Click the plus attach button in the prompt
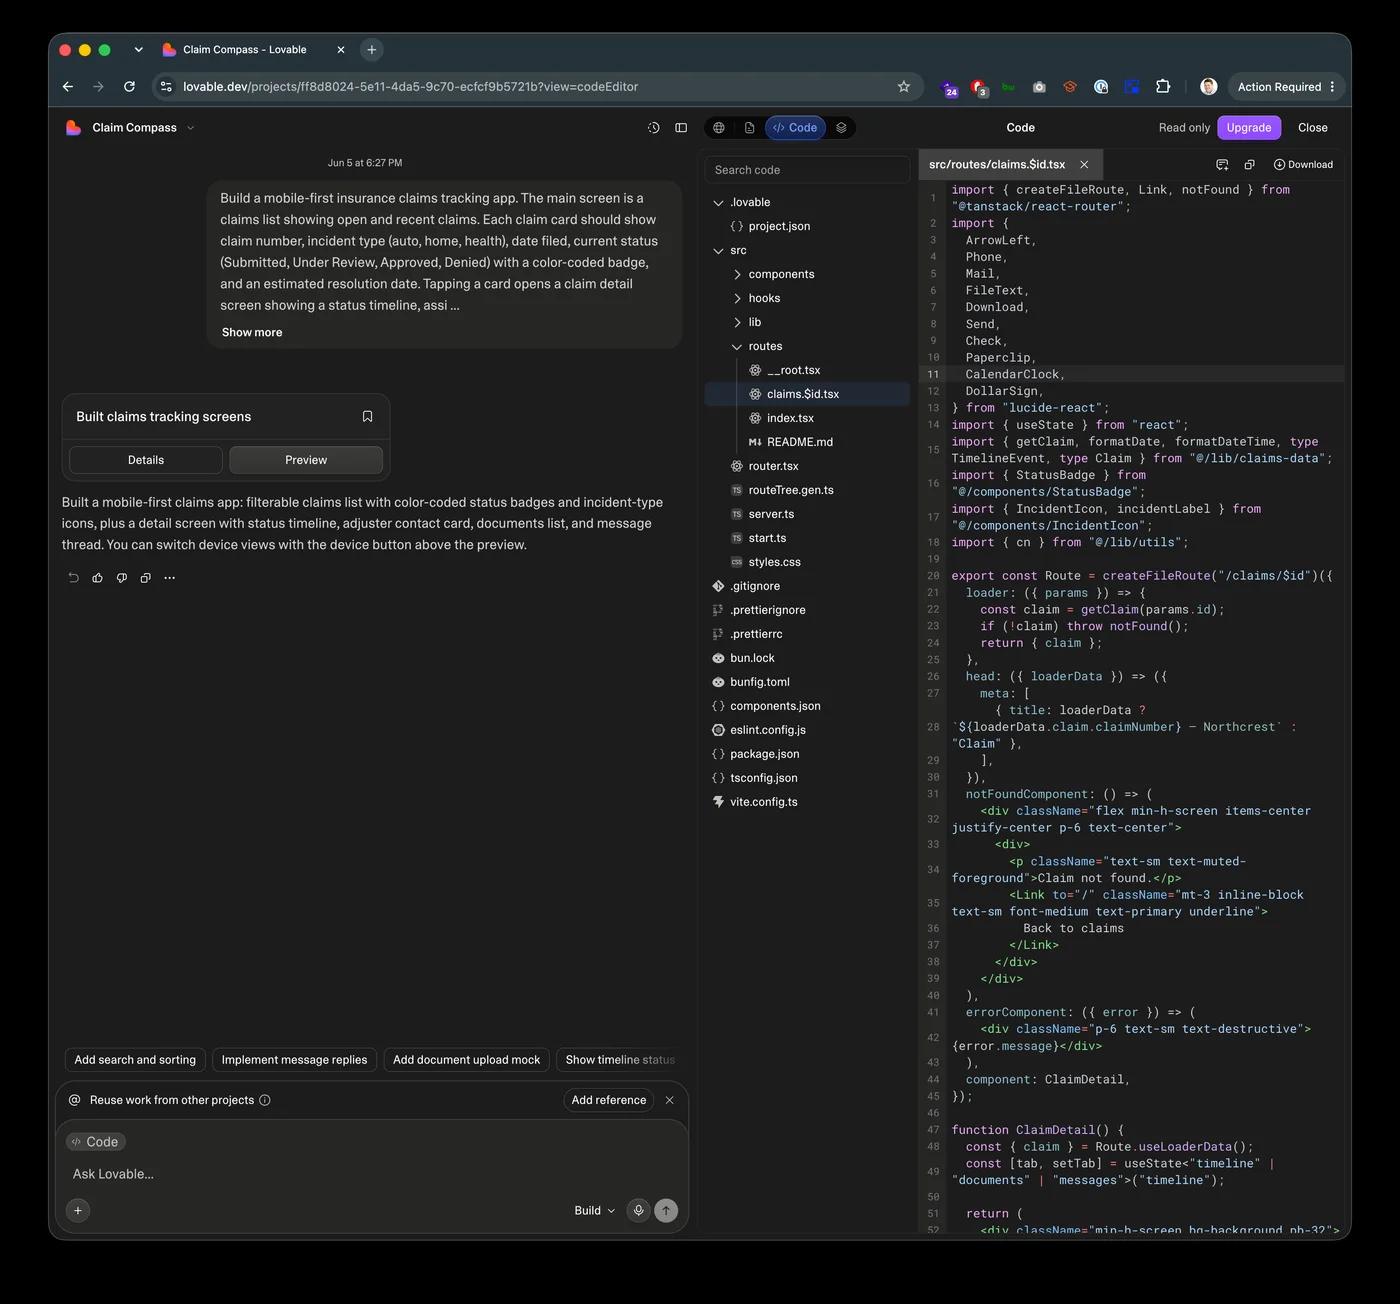1400x1304 pixels. point(78,1210)
